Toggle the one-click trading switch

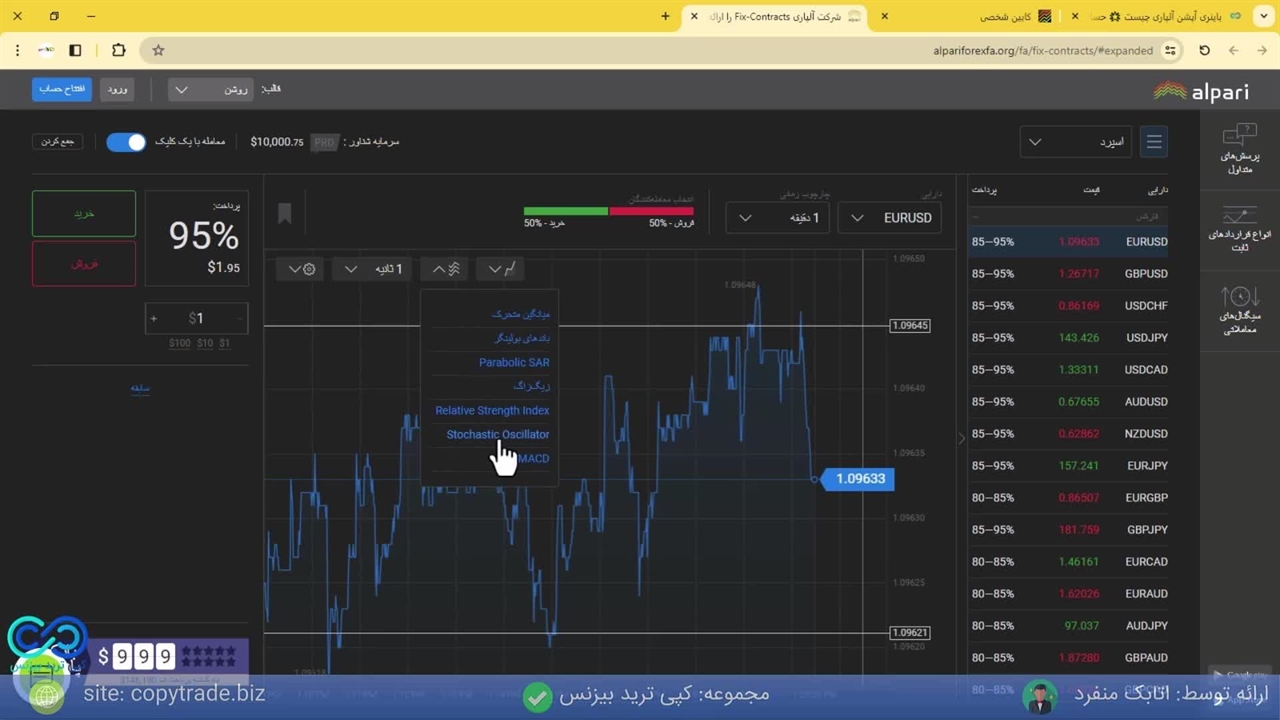coord(126,142)
